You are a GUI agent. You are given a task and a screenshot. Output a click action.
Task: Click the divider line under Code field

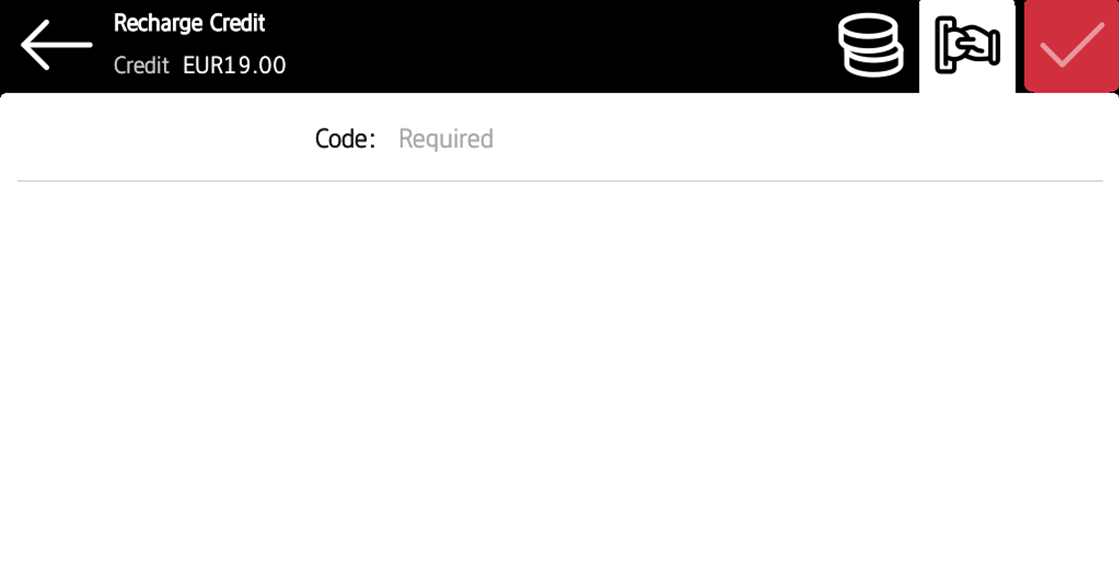[560, 181]
